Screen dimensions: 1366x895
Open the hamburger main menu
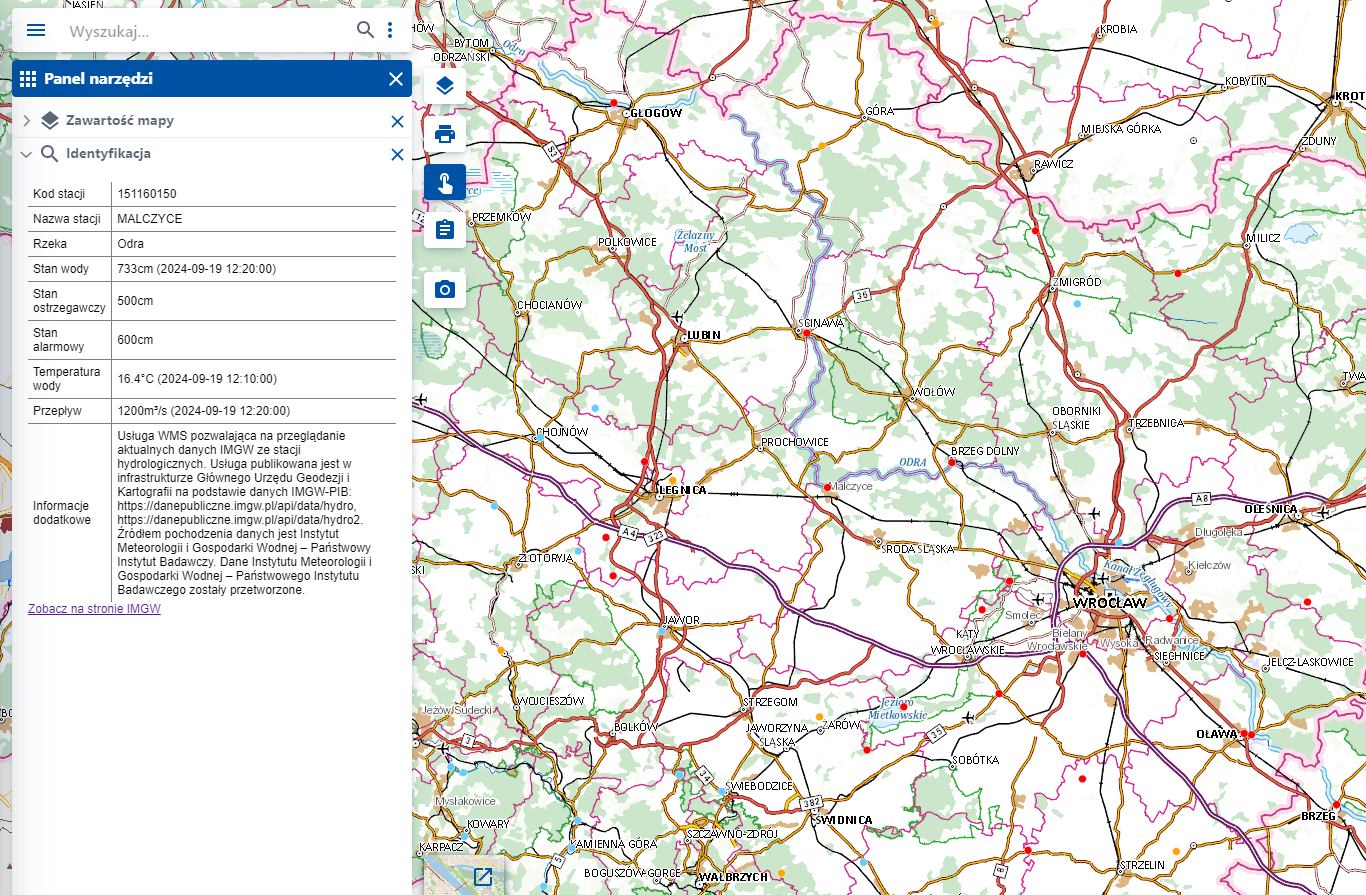tap(36, 30)
